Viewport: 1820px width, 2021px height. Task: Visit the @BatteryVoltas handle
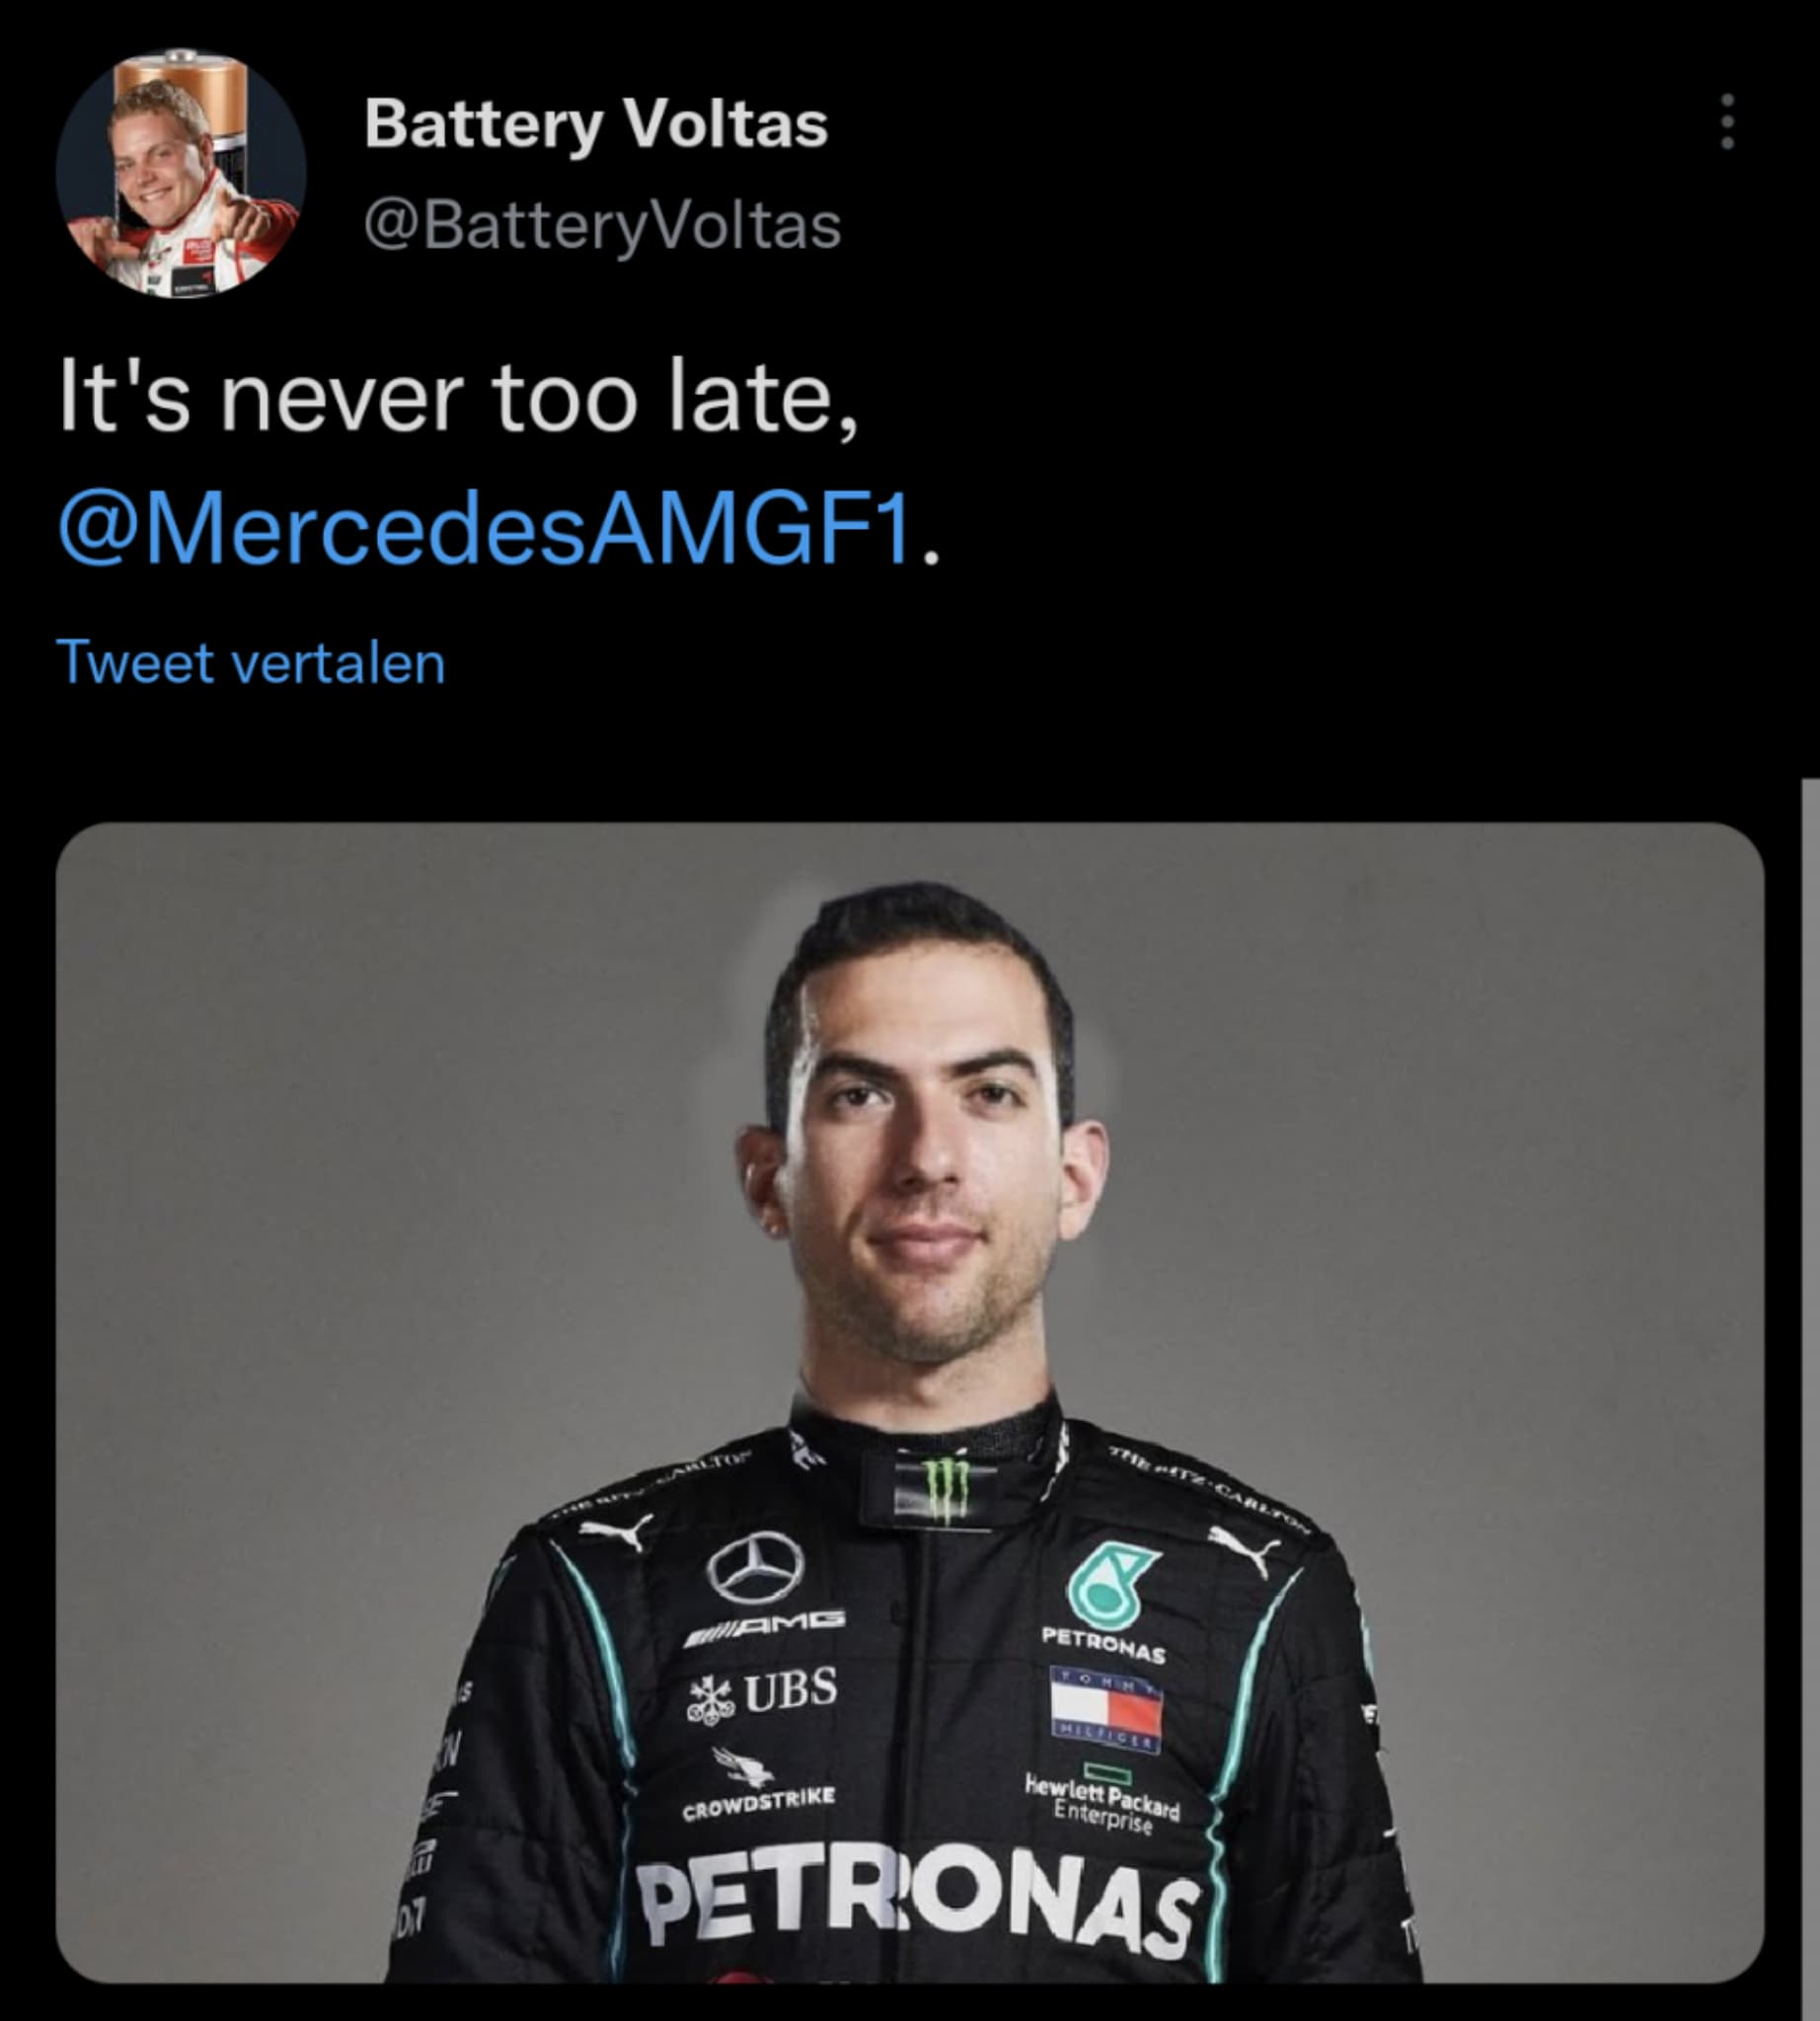[602, 225]
